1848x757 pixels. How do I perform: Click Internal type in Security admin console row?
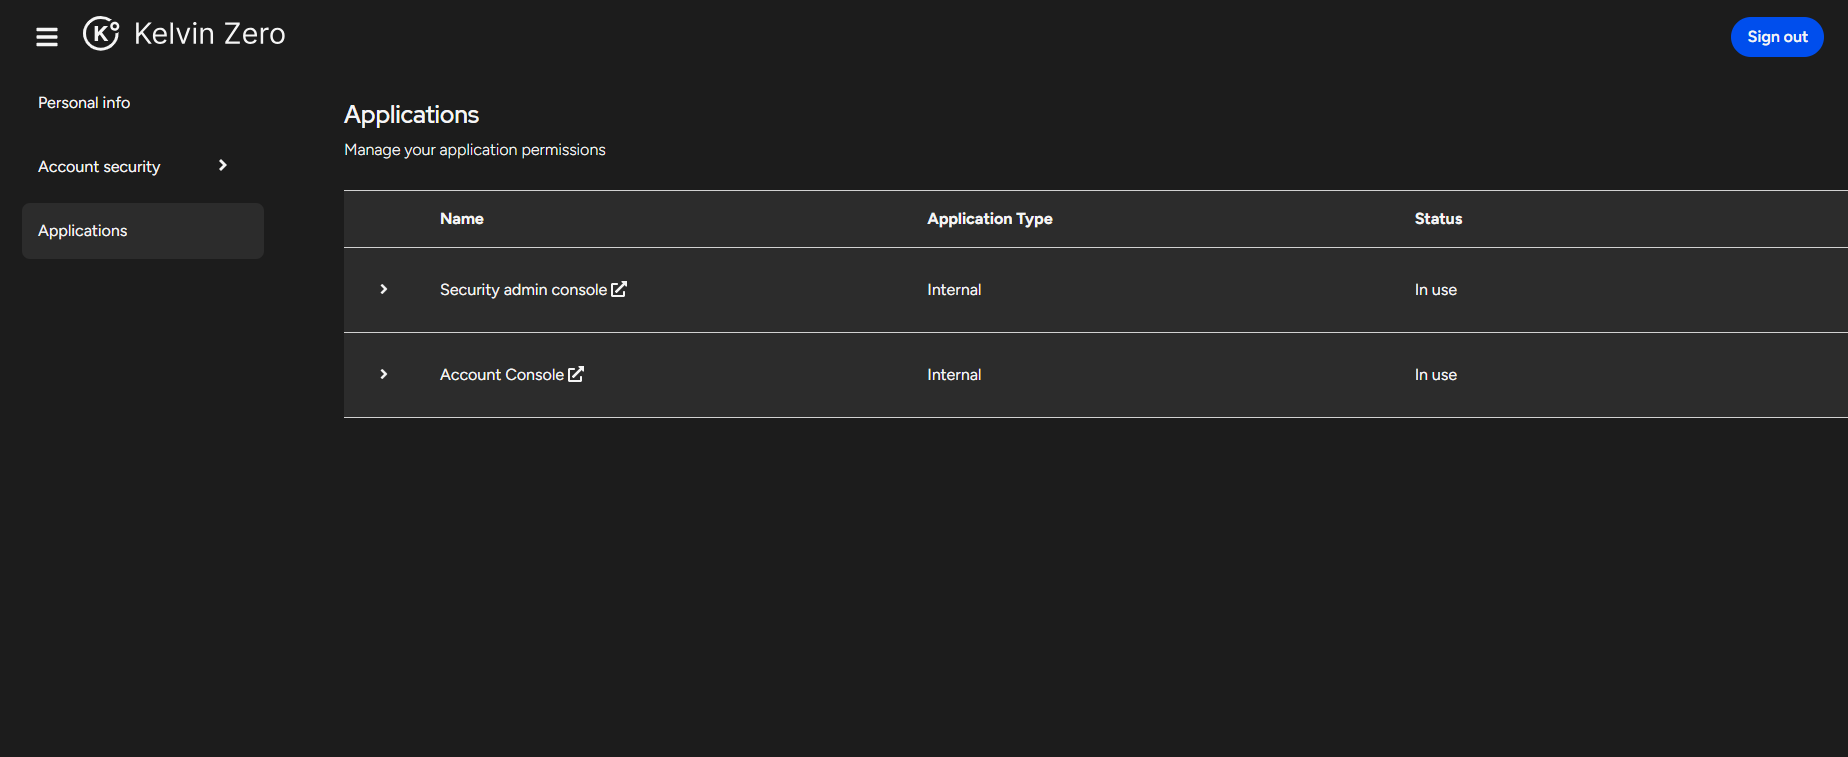point(954,290)
